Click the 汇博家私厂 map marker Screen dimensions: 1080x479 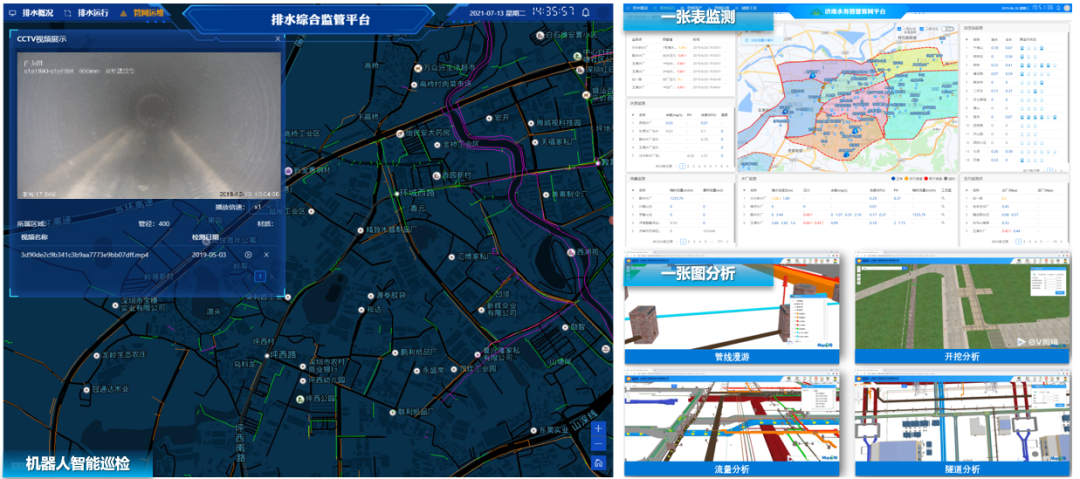[x=452, y=256]
